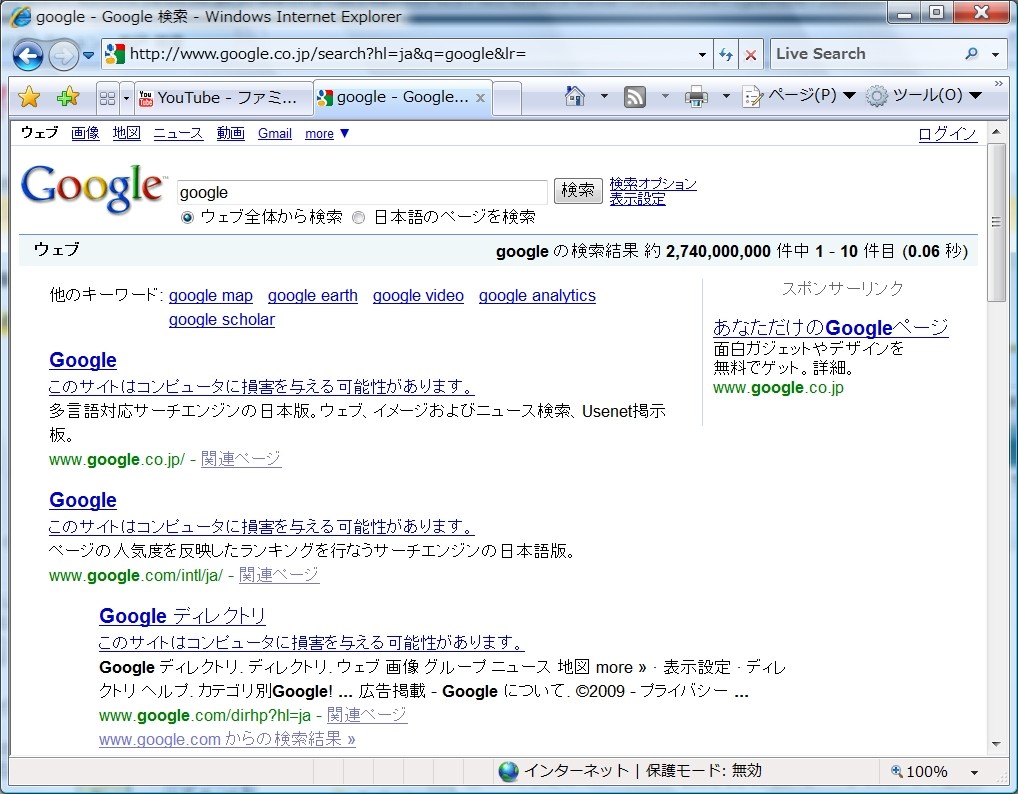Expand the Home button dropdown arrow
Screen dimensions: 1018x794
coord(604,96)
